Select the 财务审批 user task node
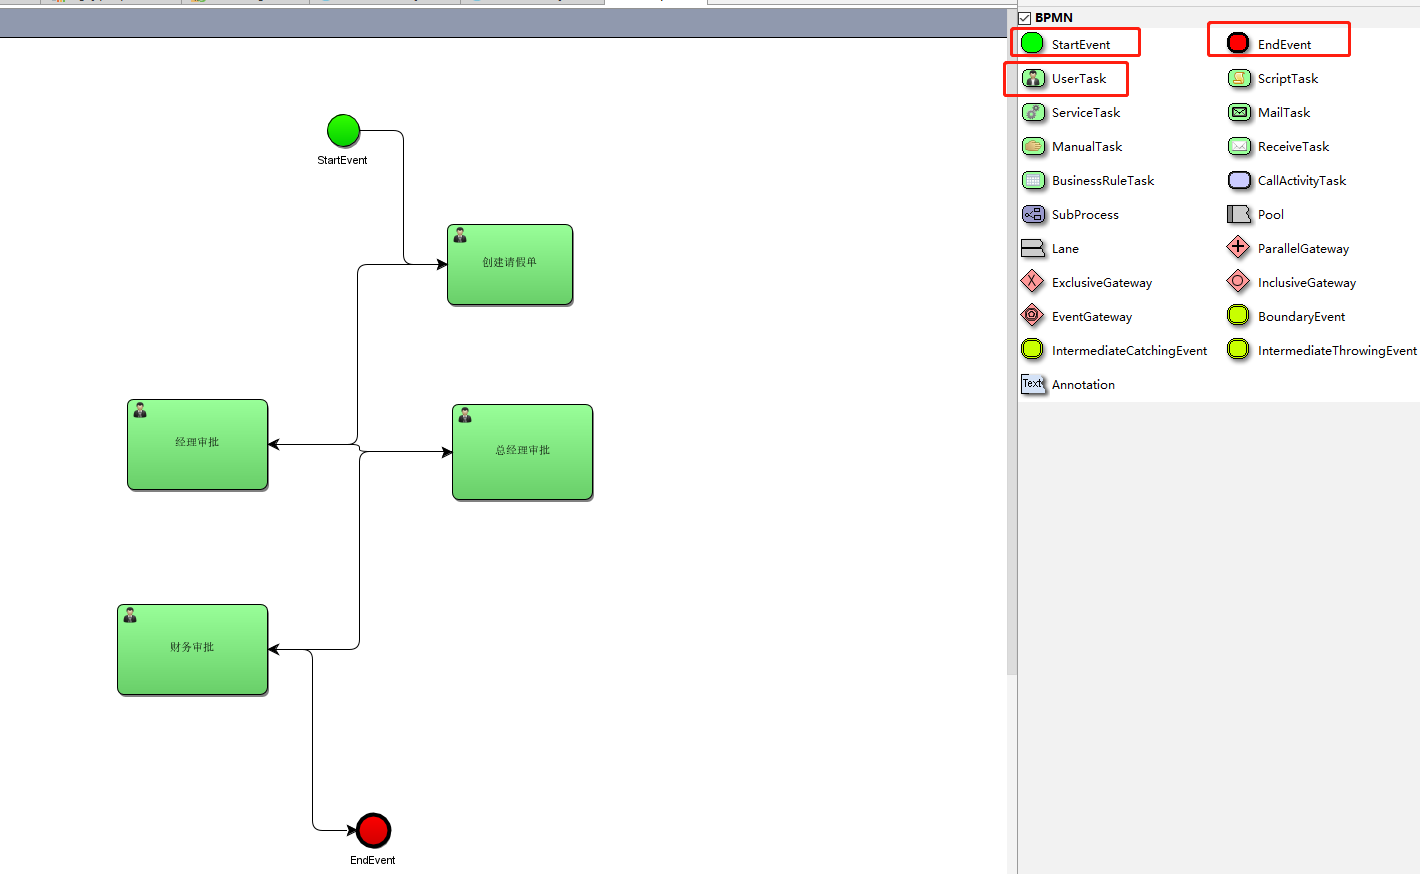The width and height of the screenshot is (1420, 874). [x=192, y=649]
